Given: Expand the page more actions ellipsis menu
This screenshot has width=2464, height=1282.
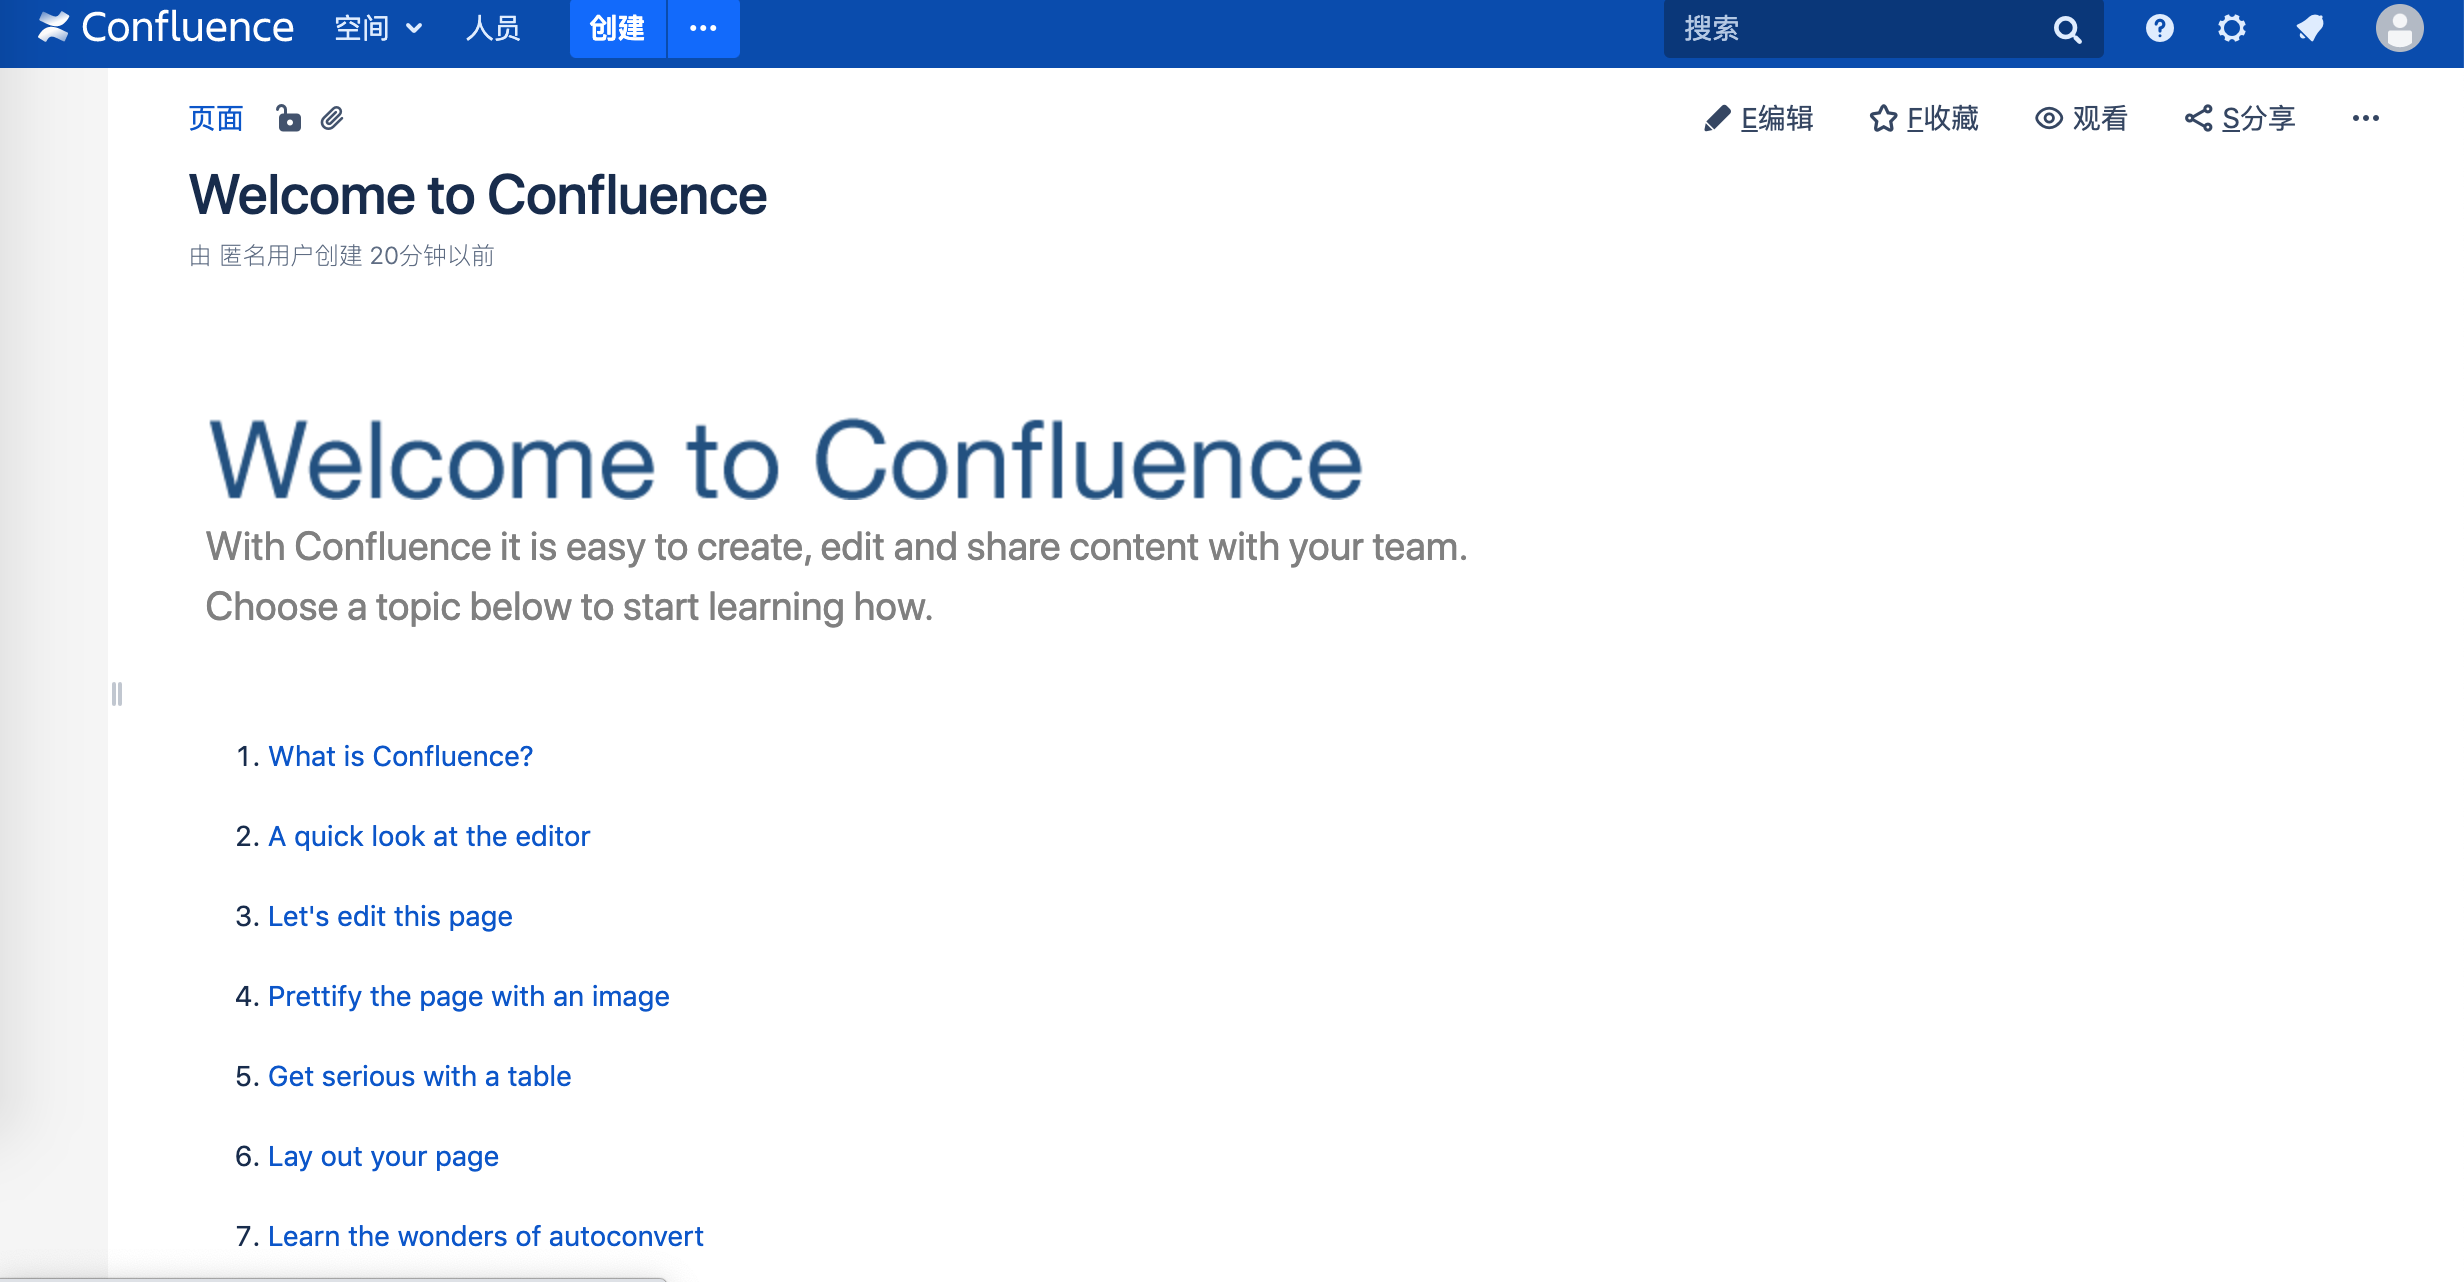Looking at the screenshot, I should point(2365,119).
